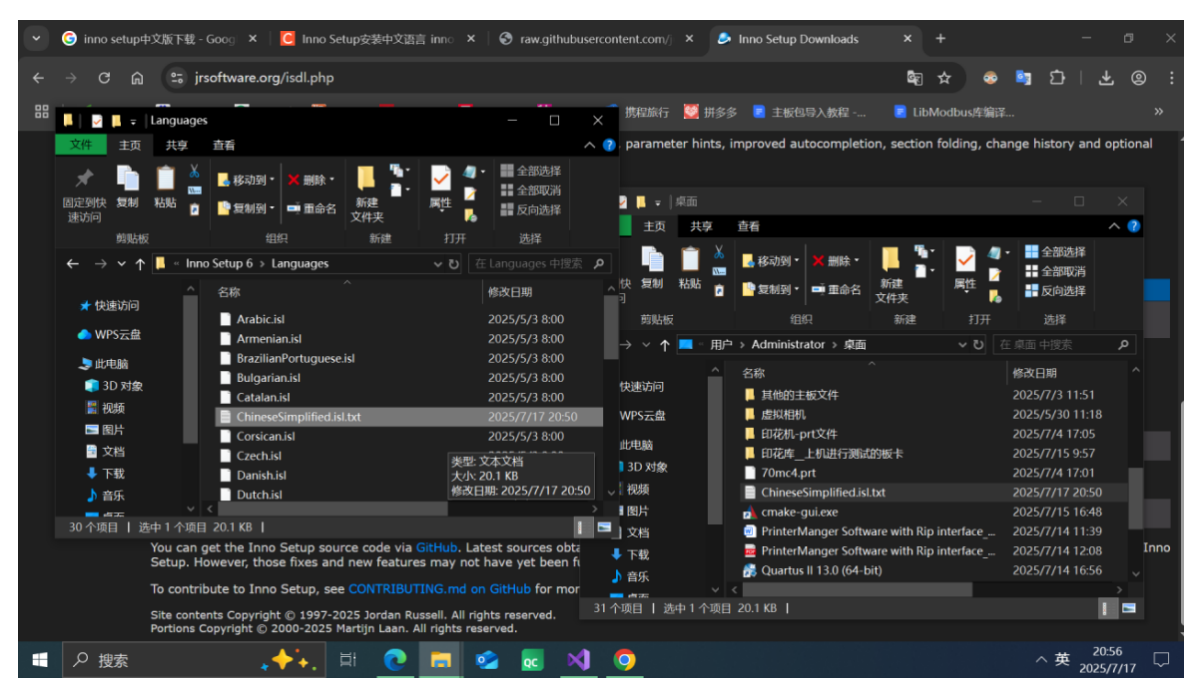Click Deselect All (全部取消) in Languages window
Viewport: 1184px width, 682px height.
[531, 190]
